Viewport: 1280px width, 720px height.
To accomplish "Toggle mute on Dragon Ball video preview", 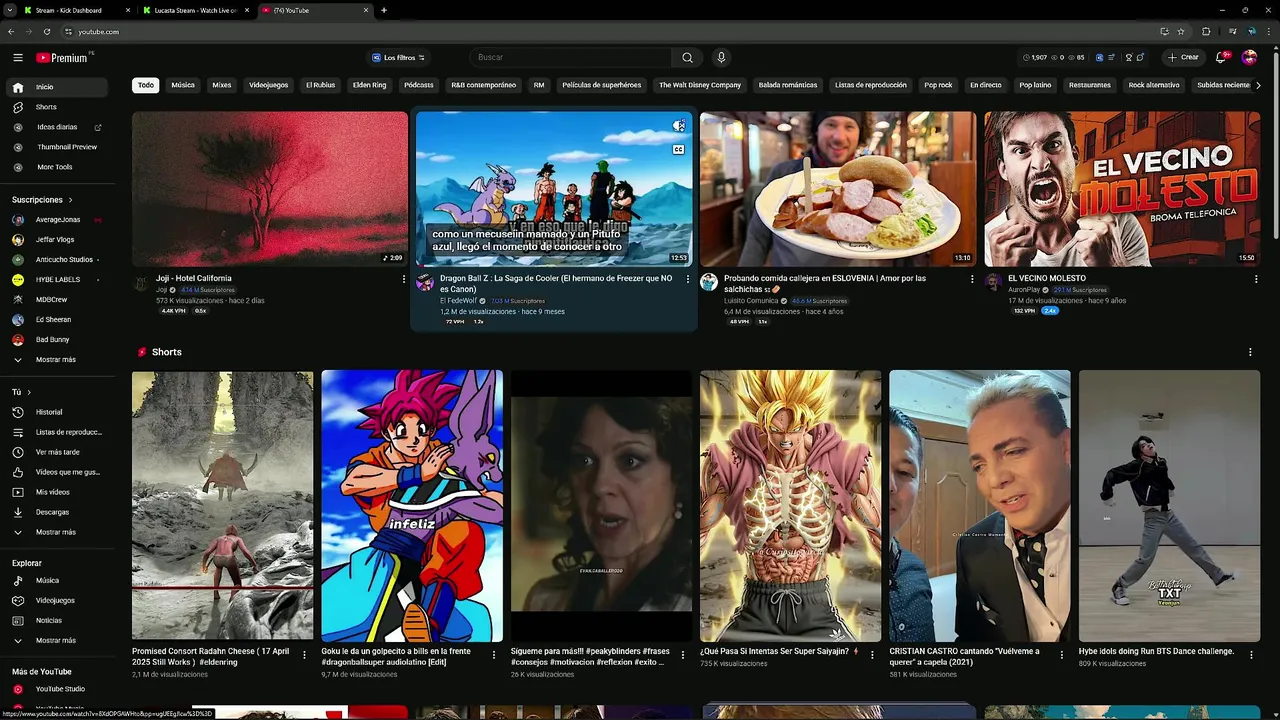I will (678, 125).
